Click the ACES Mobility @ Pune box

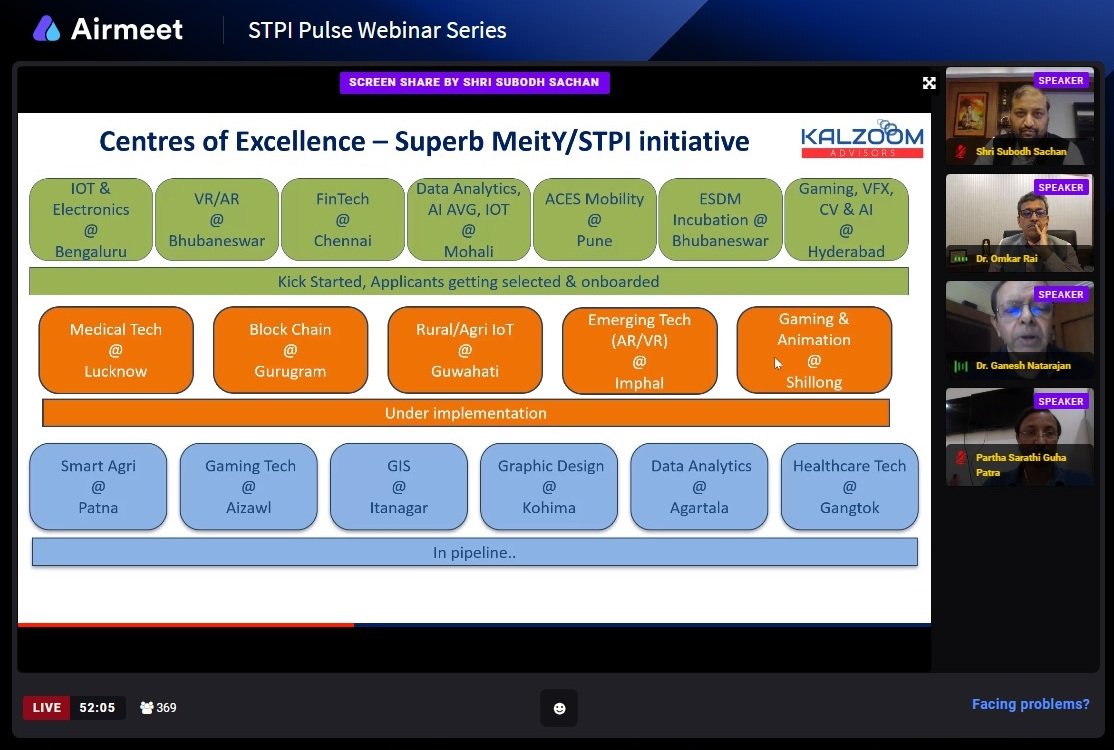click(594, 219)
